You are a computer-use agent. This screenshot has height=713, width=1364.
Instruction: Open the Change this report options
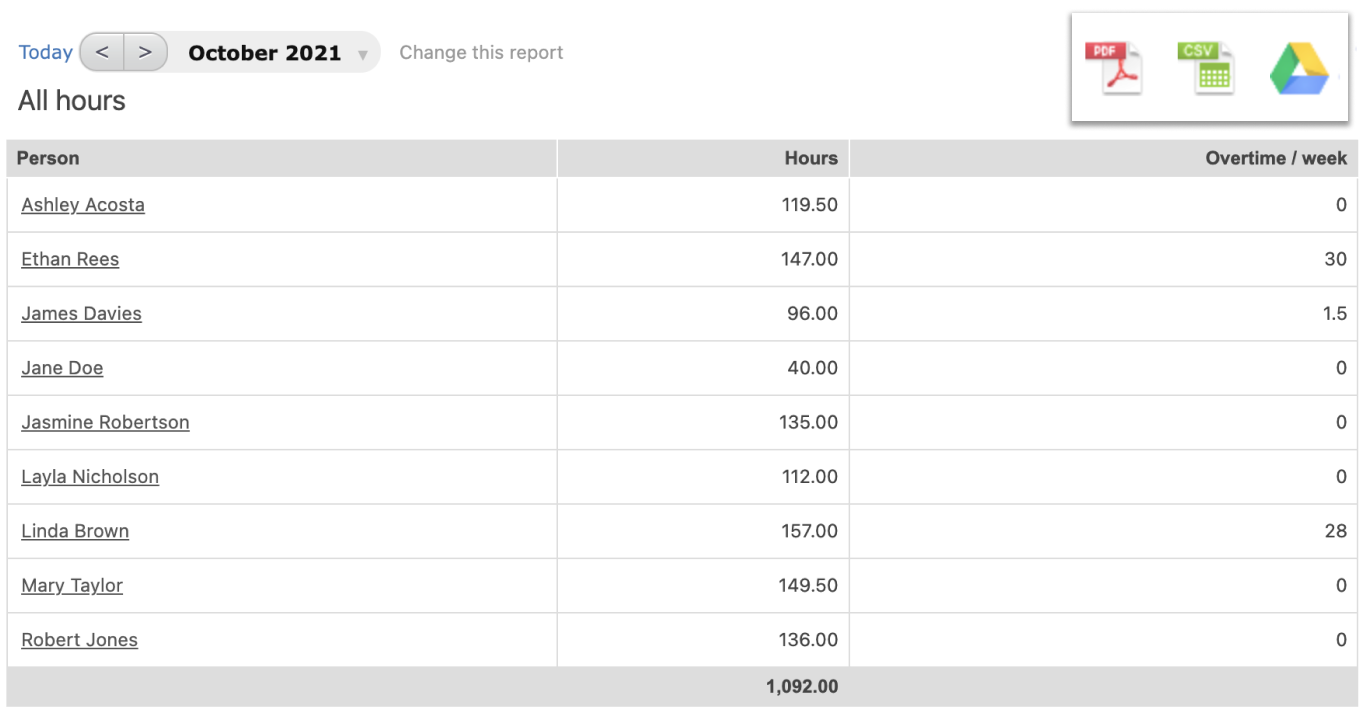coord(481,52)
